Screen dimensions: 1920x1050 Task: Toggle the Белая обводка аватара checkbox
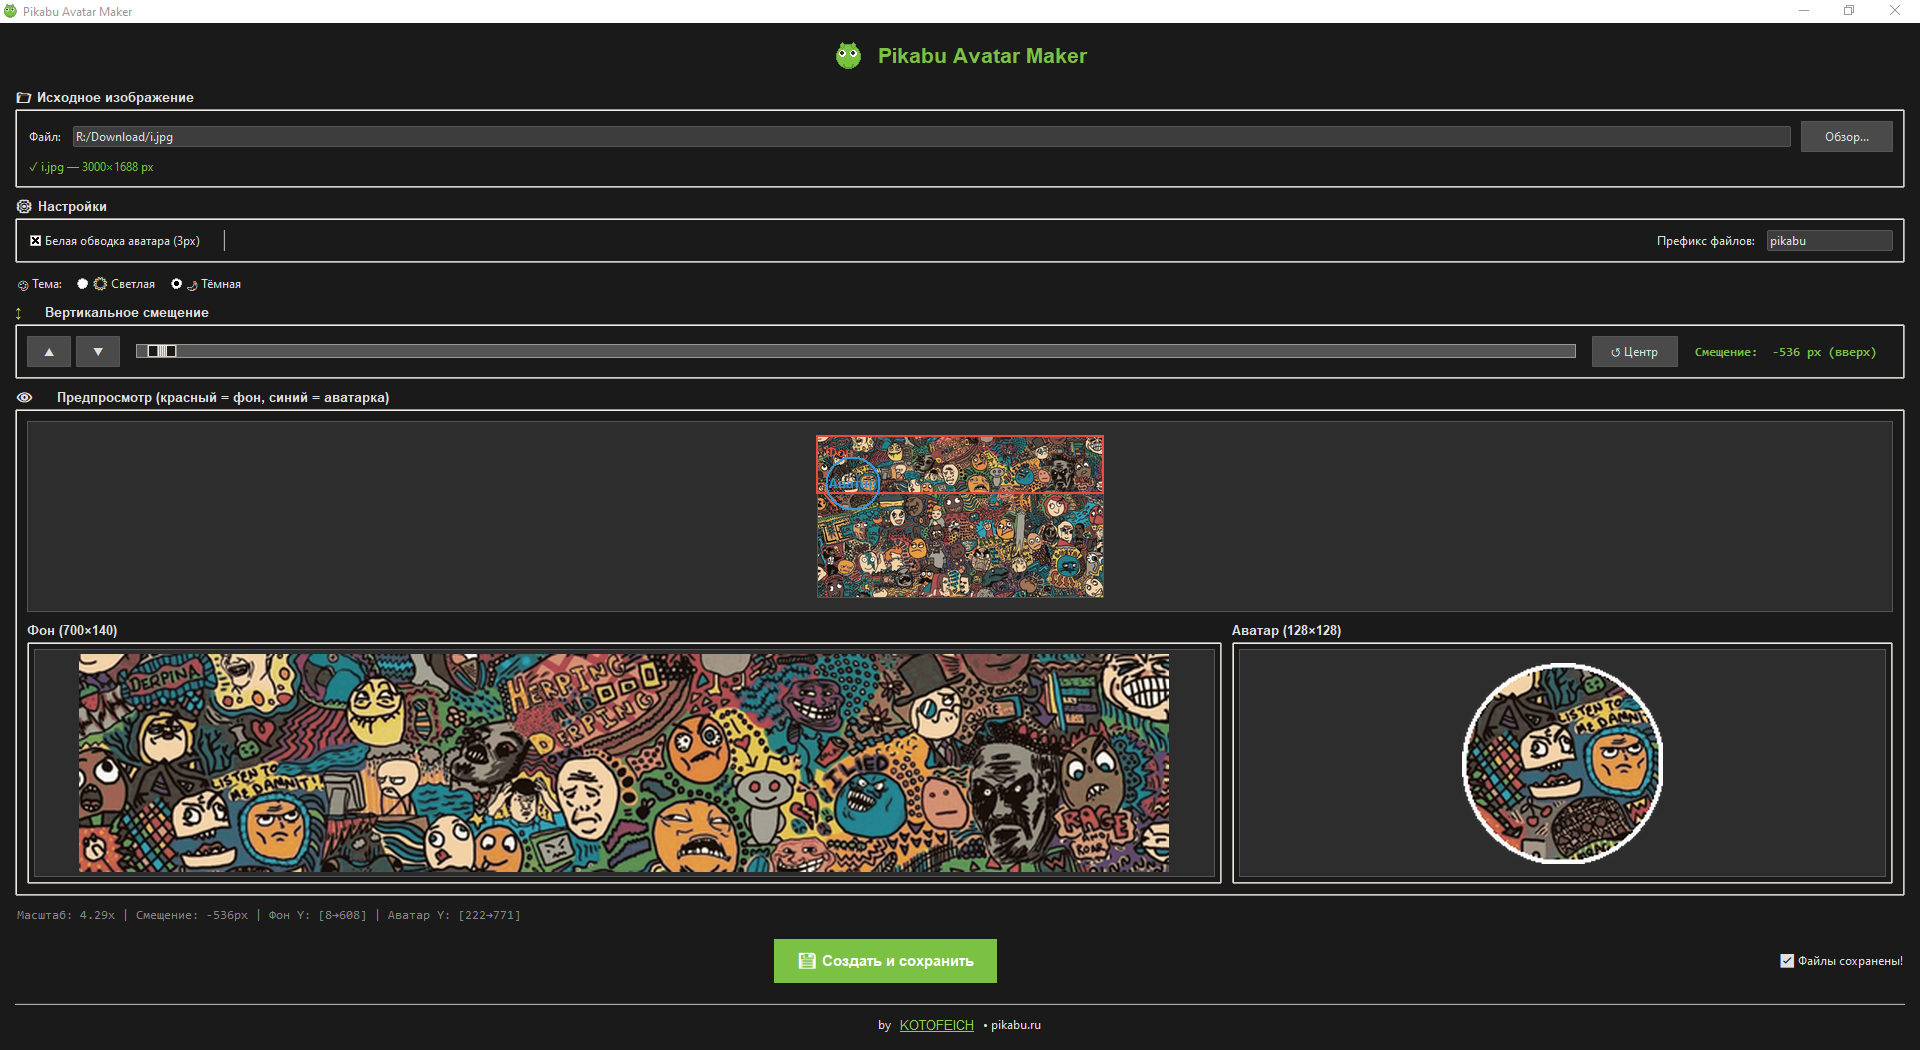tap(36, 241)
